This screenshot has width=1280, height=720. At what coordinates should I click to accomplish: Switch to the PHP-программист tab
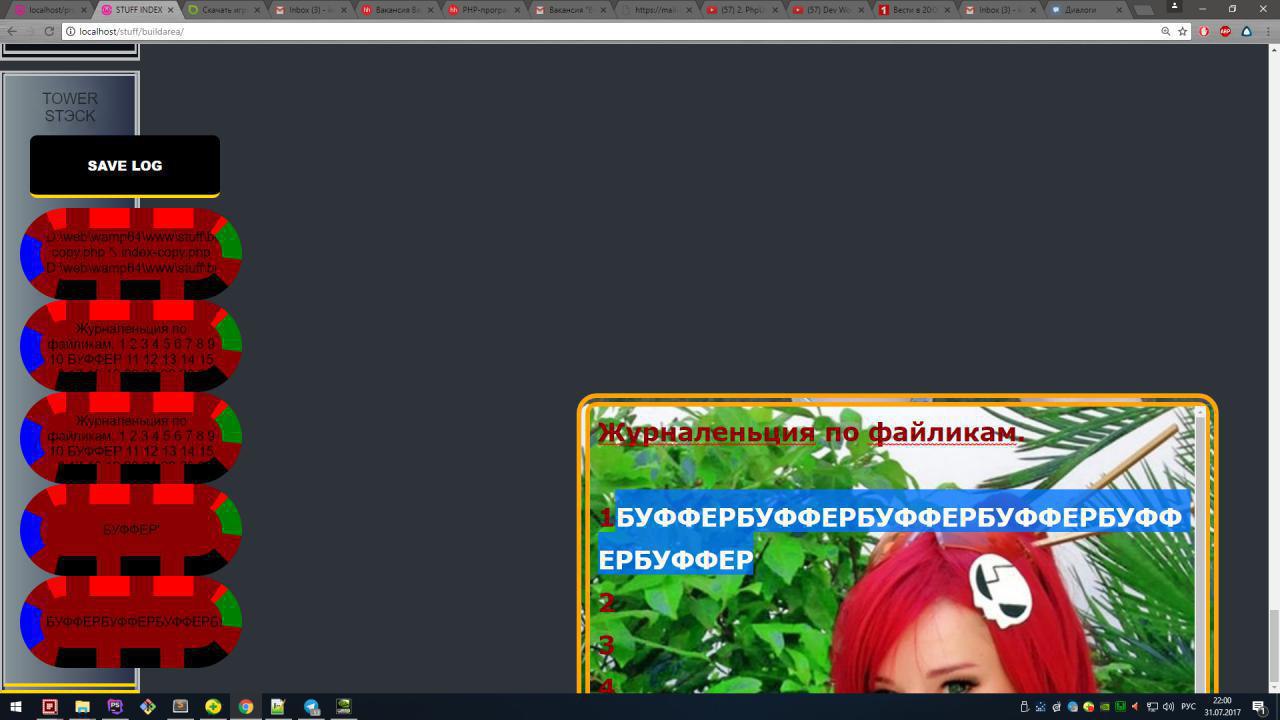[x=481, y=10]
